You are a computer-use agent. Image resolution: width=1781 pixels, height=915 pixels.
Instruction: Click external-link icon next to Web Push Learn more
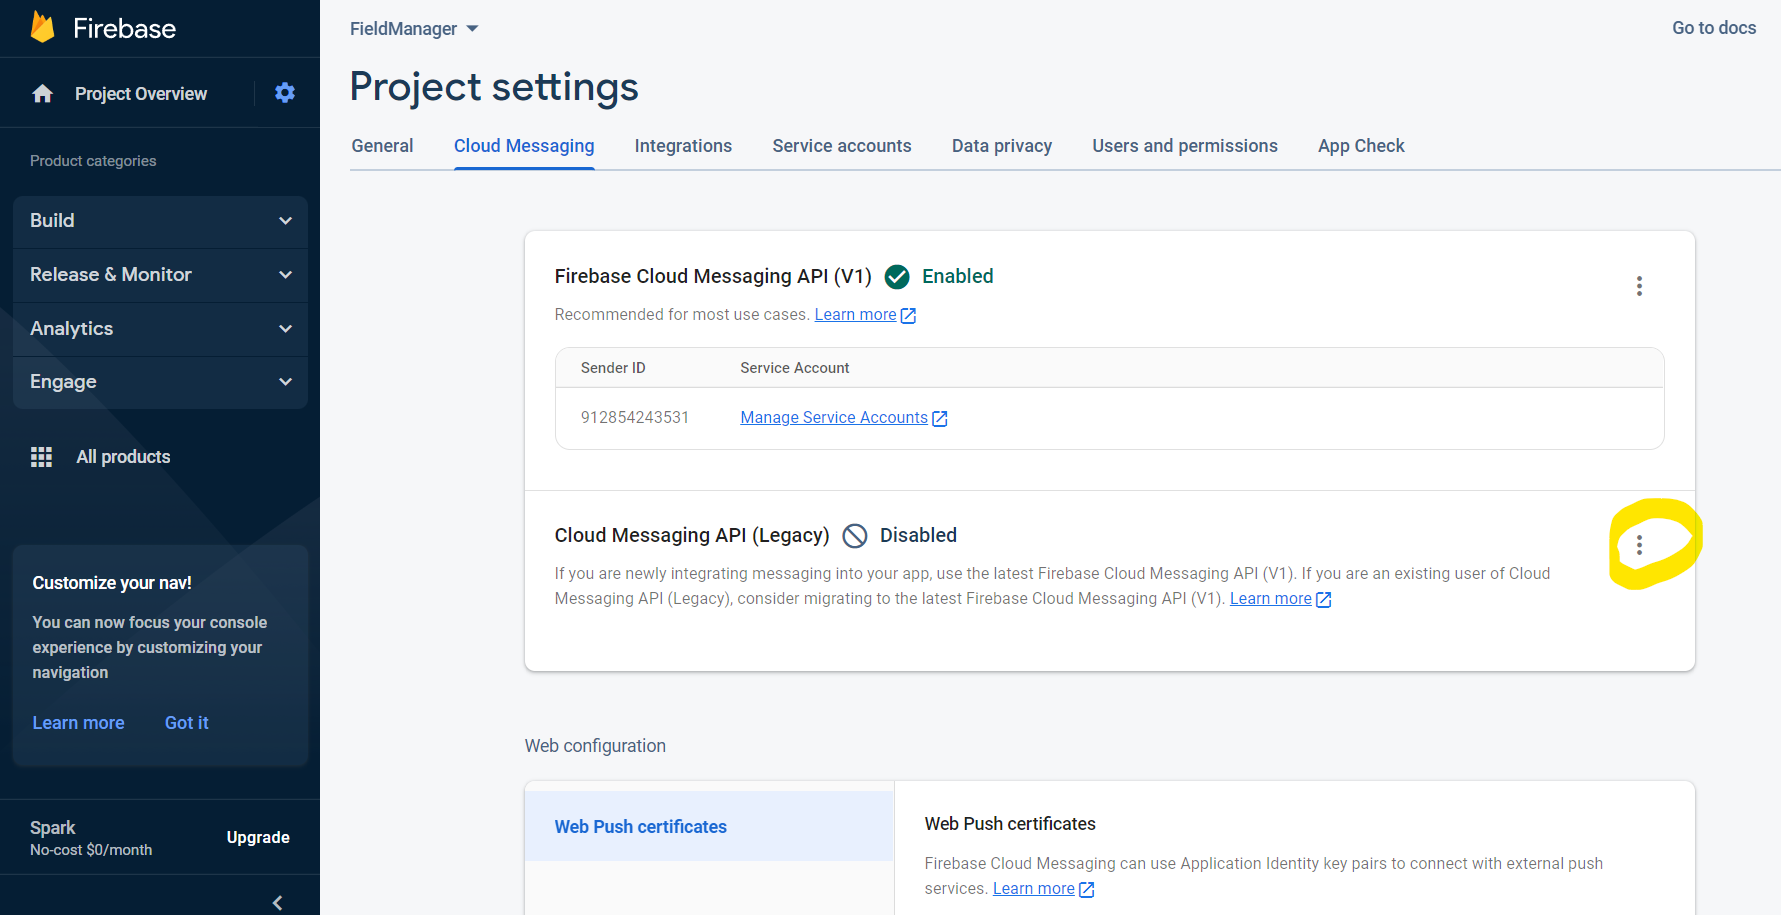[x=1087, y=890]
